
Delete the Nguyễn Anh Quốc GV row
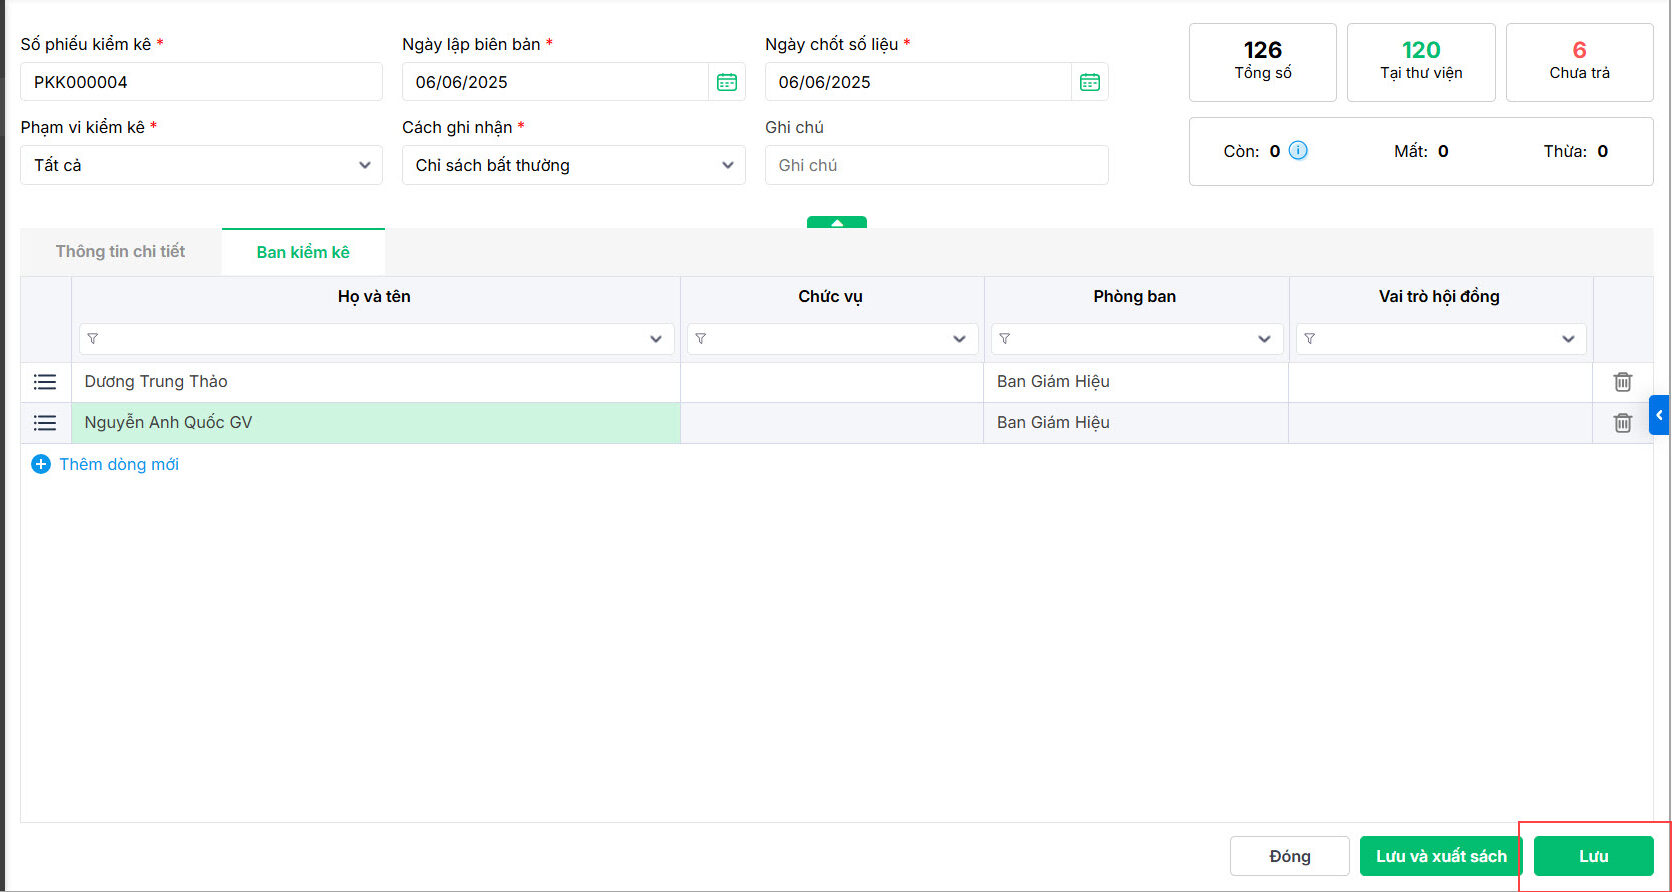[x=1622, y=423]
